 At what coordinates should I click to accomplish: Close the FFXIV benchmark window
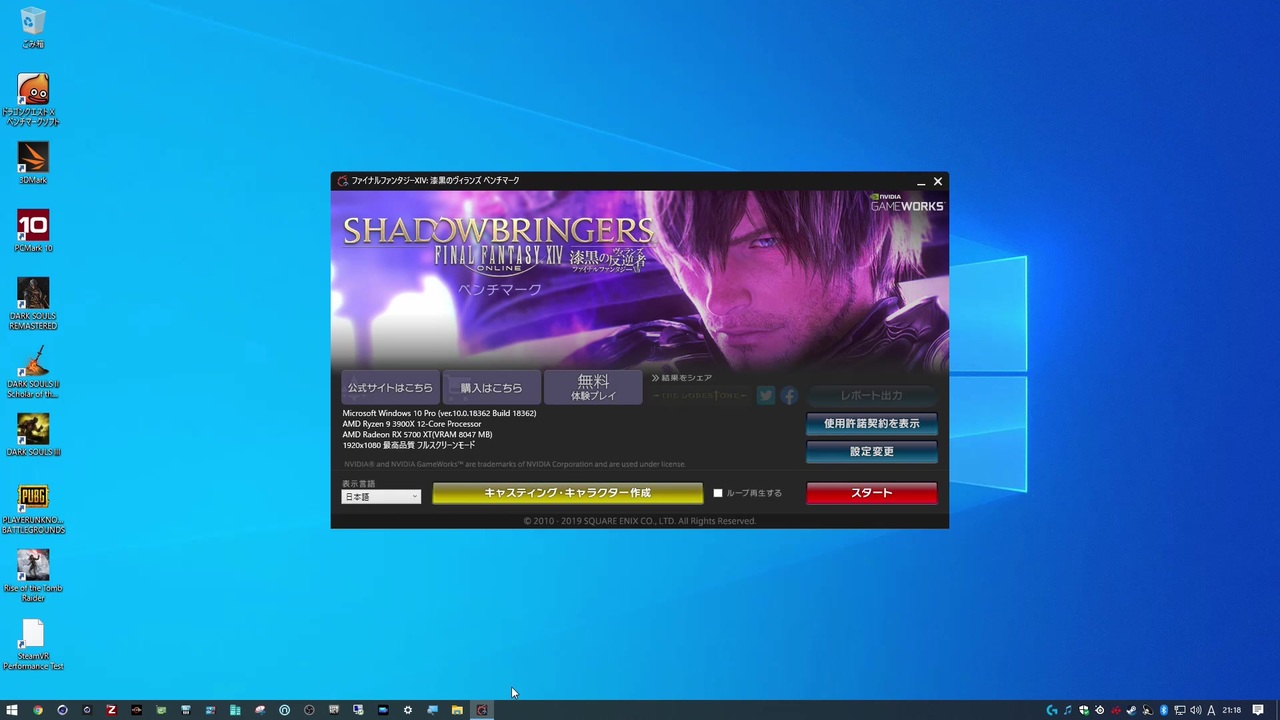938,182
